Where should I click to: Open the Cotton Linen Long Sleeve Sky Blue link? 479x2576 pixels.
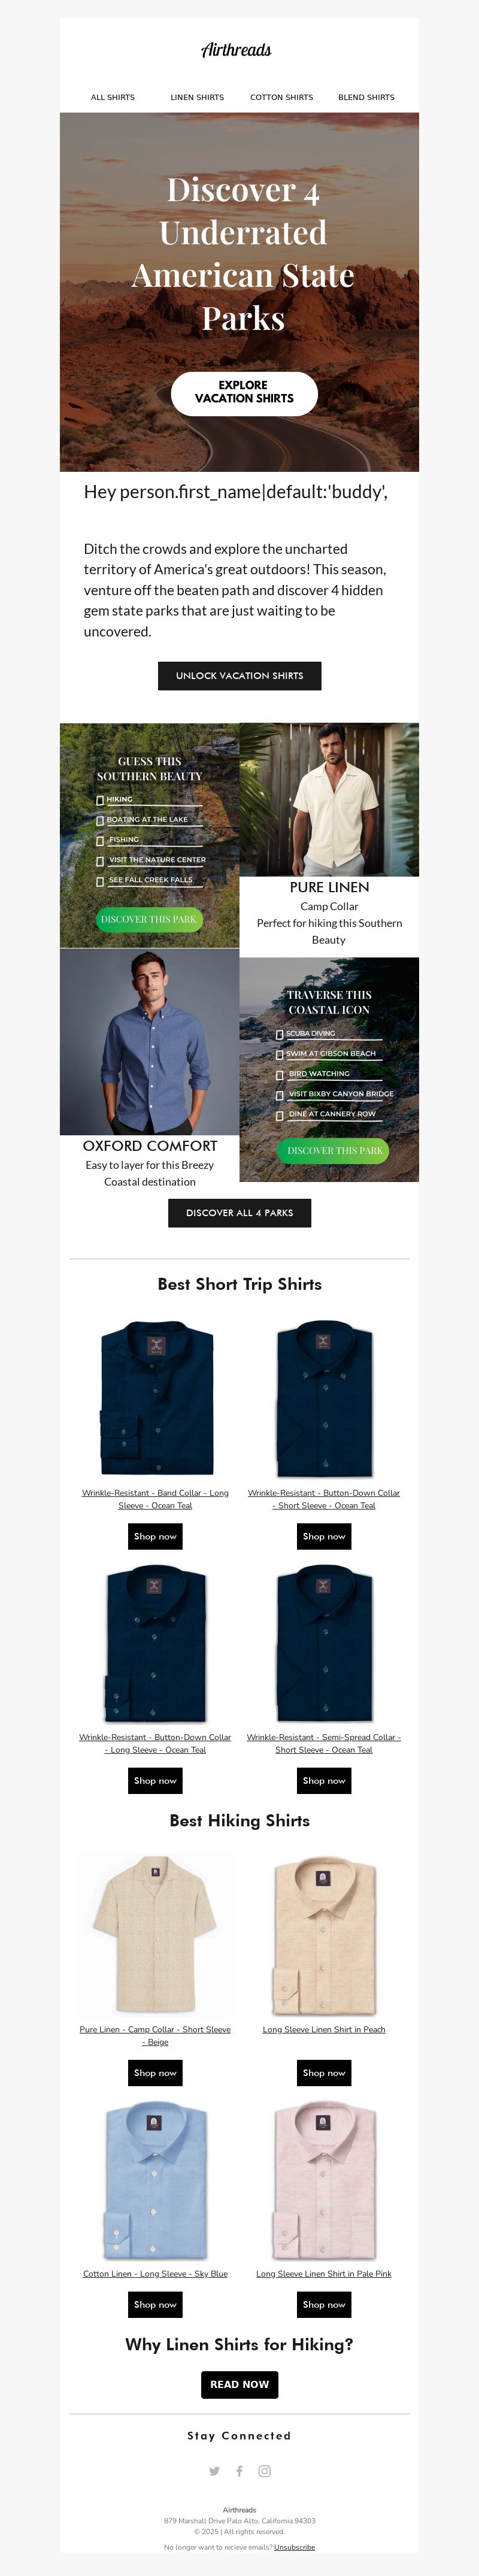(155, 2273)
